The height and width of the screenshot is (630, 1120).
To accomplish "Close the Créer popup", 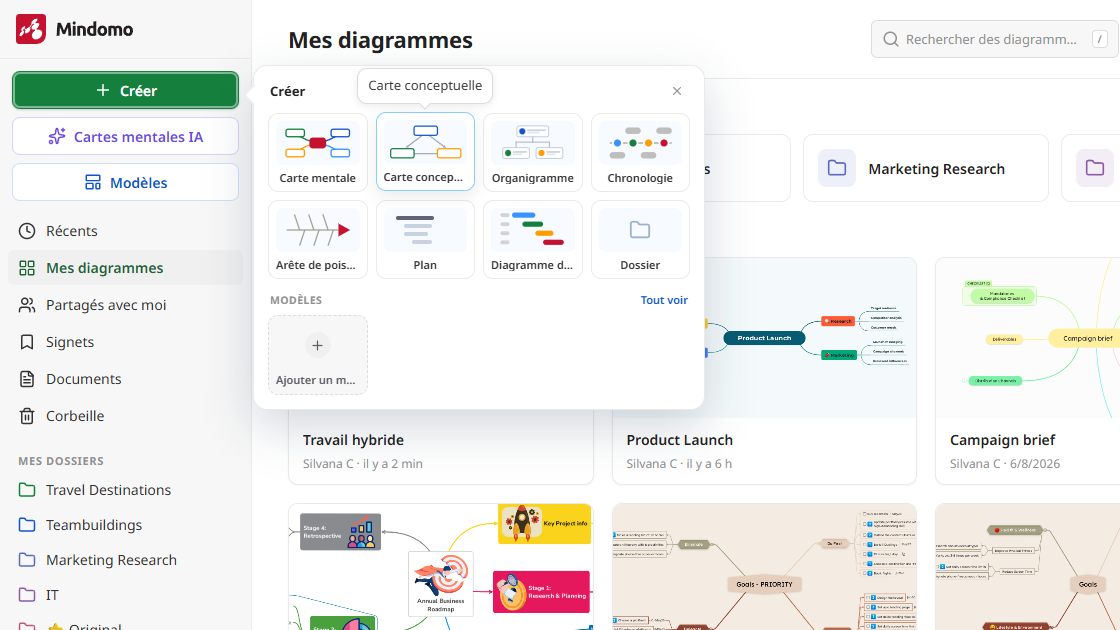I will pos(677,91).
